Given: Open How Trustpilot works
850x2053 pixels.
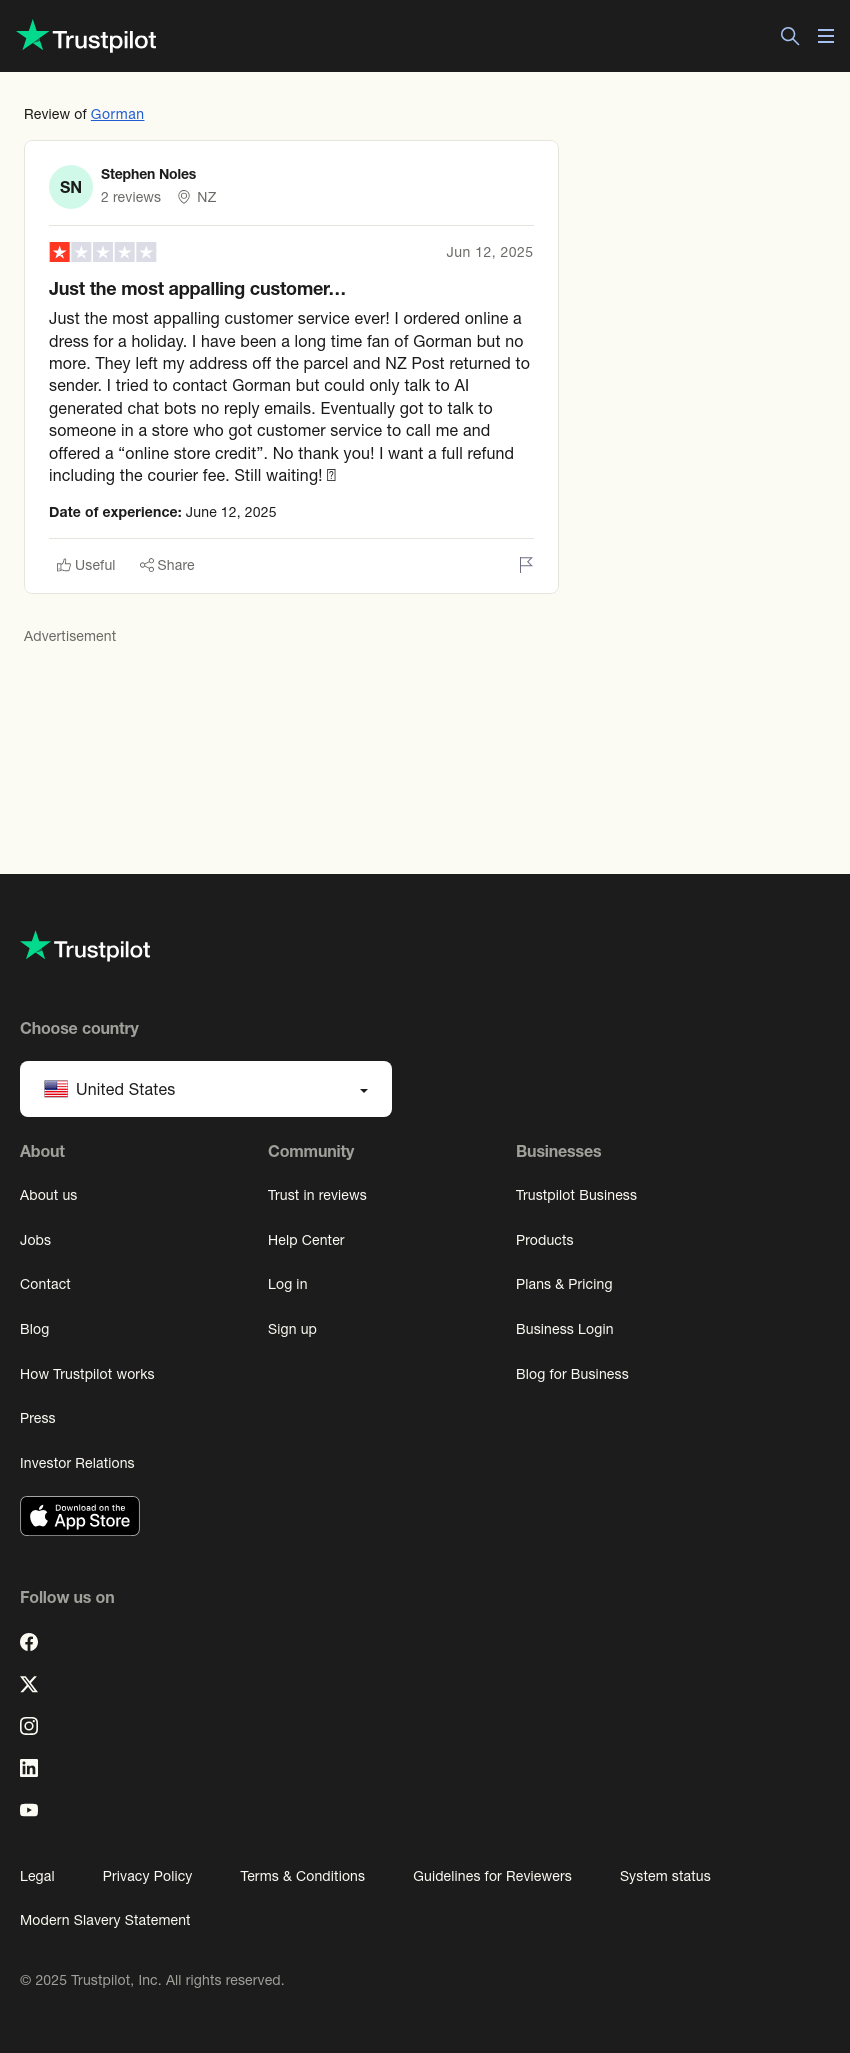Looking at the screenshot, I should coord(87,1374).
